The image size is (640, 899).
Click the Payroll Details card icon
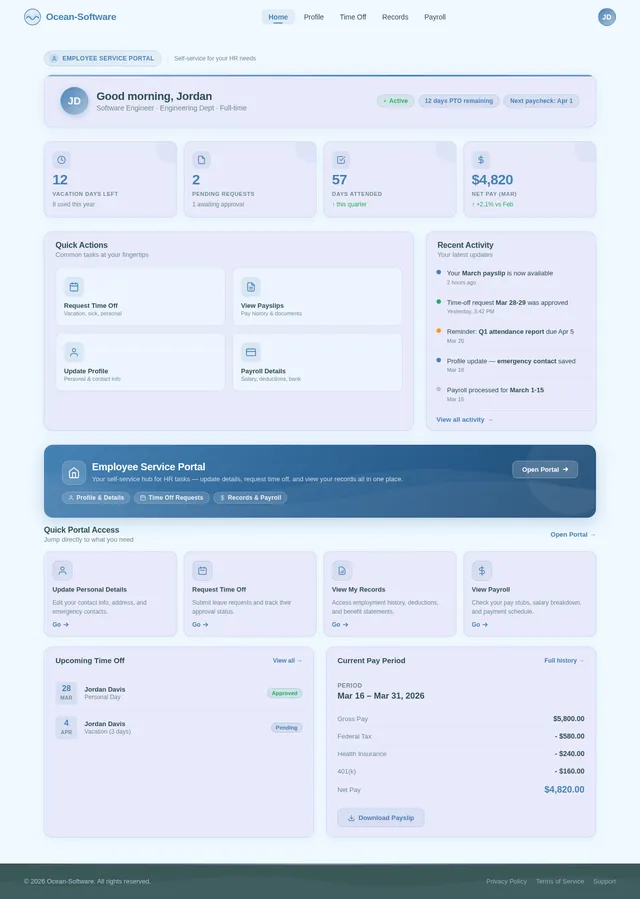pos(251,352)
